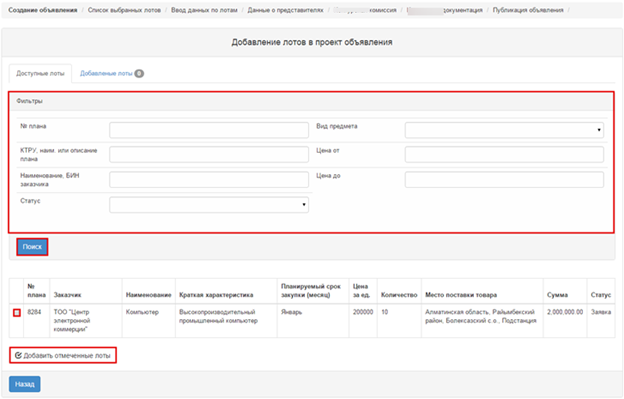Click the Поиск button

tap(32, 247)
